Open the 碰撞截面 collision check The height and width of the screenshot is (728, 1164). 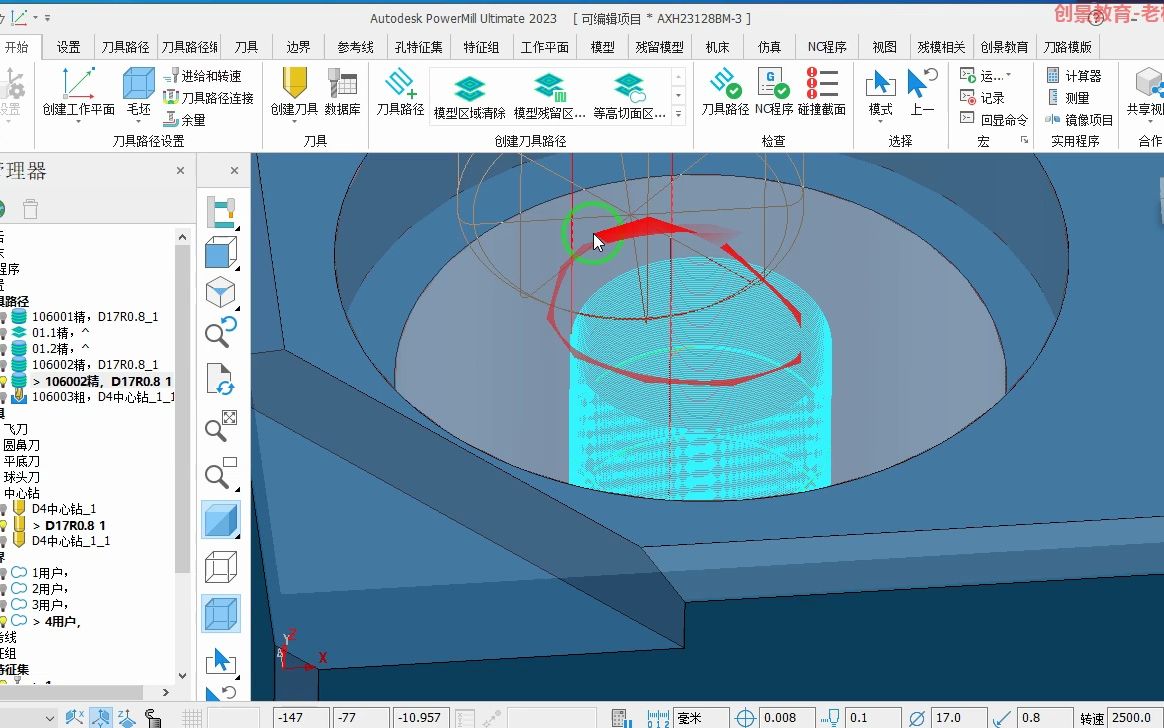pos(822,91)
